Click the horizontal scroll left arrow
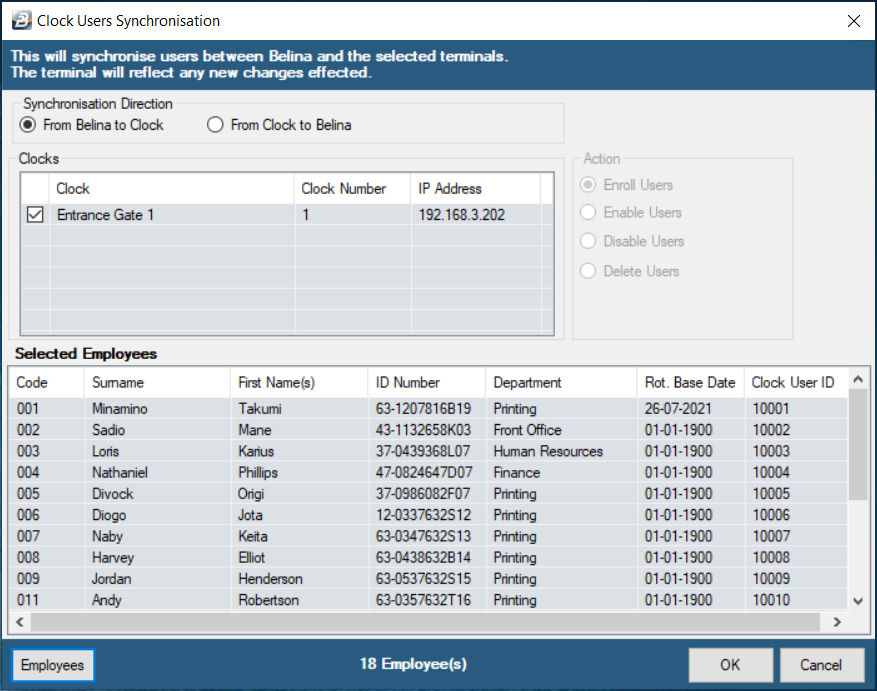The height and width of the screenshot is (691, 877). [x=20, y=622]
